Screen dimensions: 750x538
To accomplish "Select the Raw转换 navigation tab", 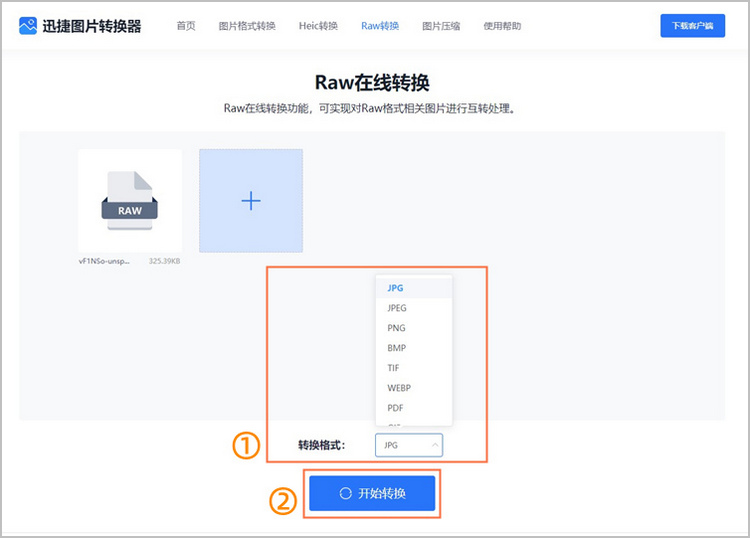I will [x=380, y=26].
